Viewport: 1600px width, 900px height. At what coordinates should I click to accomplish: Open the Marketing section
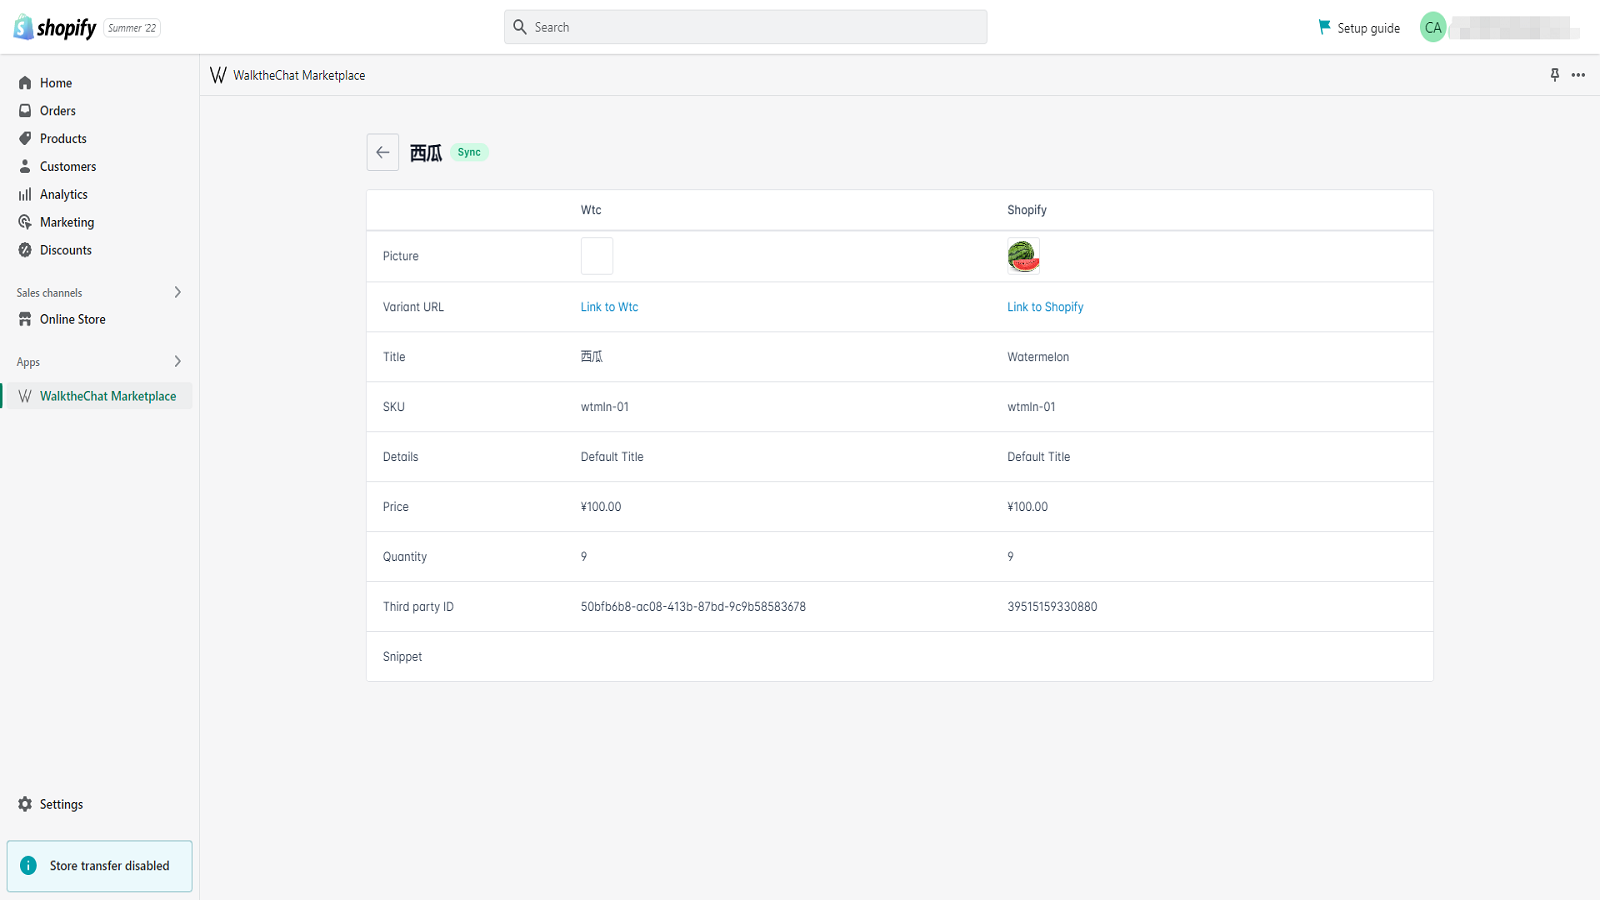click(x=67, y=221)
